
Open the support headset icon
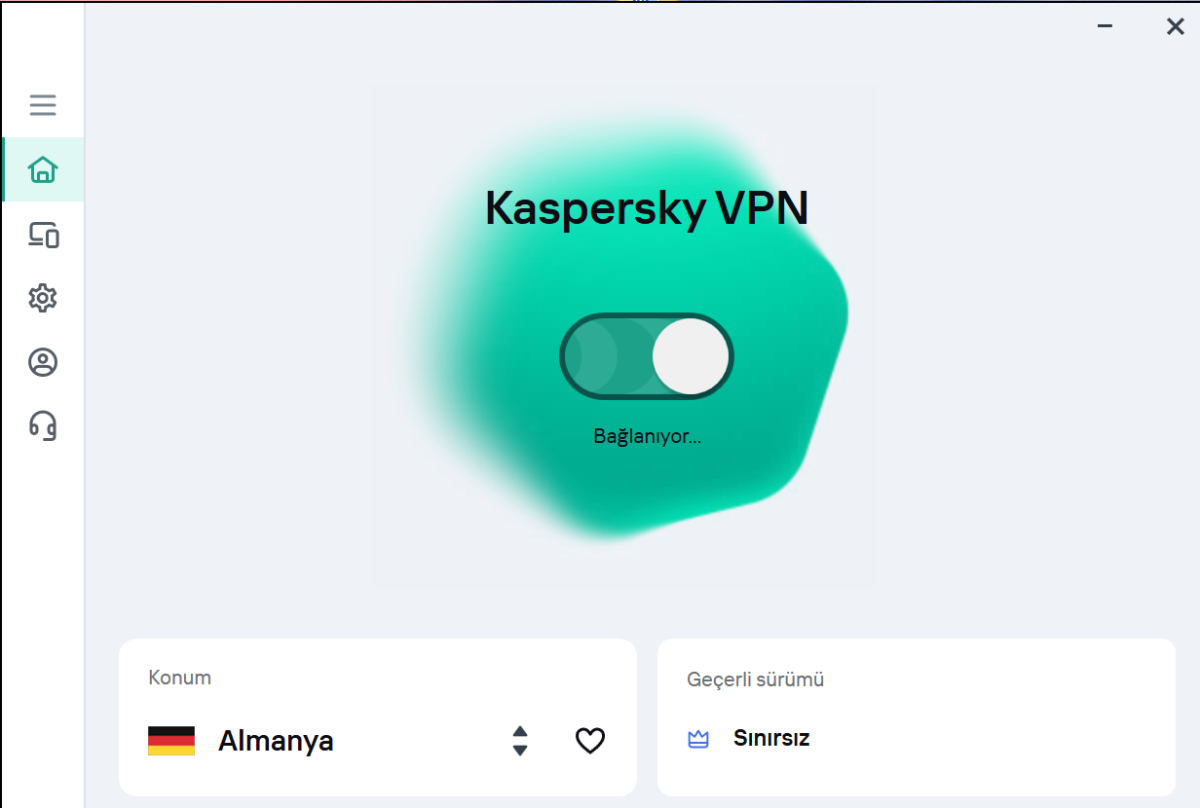point(43,426)
